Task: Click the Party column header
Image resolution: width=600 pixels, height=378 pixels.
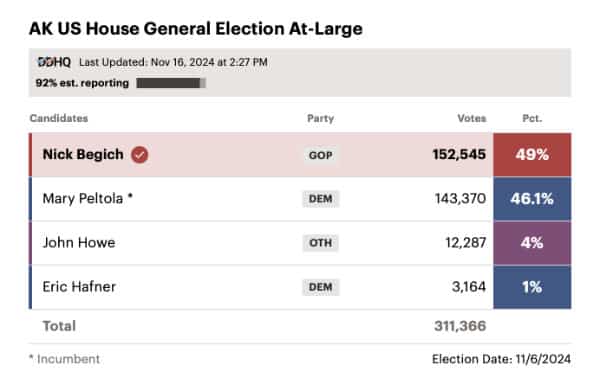Action: coord(321,118)
